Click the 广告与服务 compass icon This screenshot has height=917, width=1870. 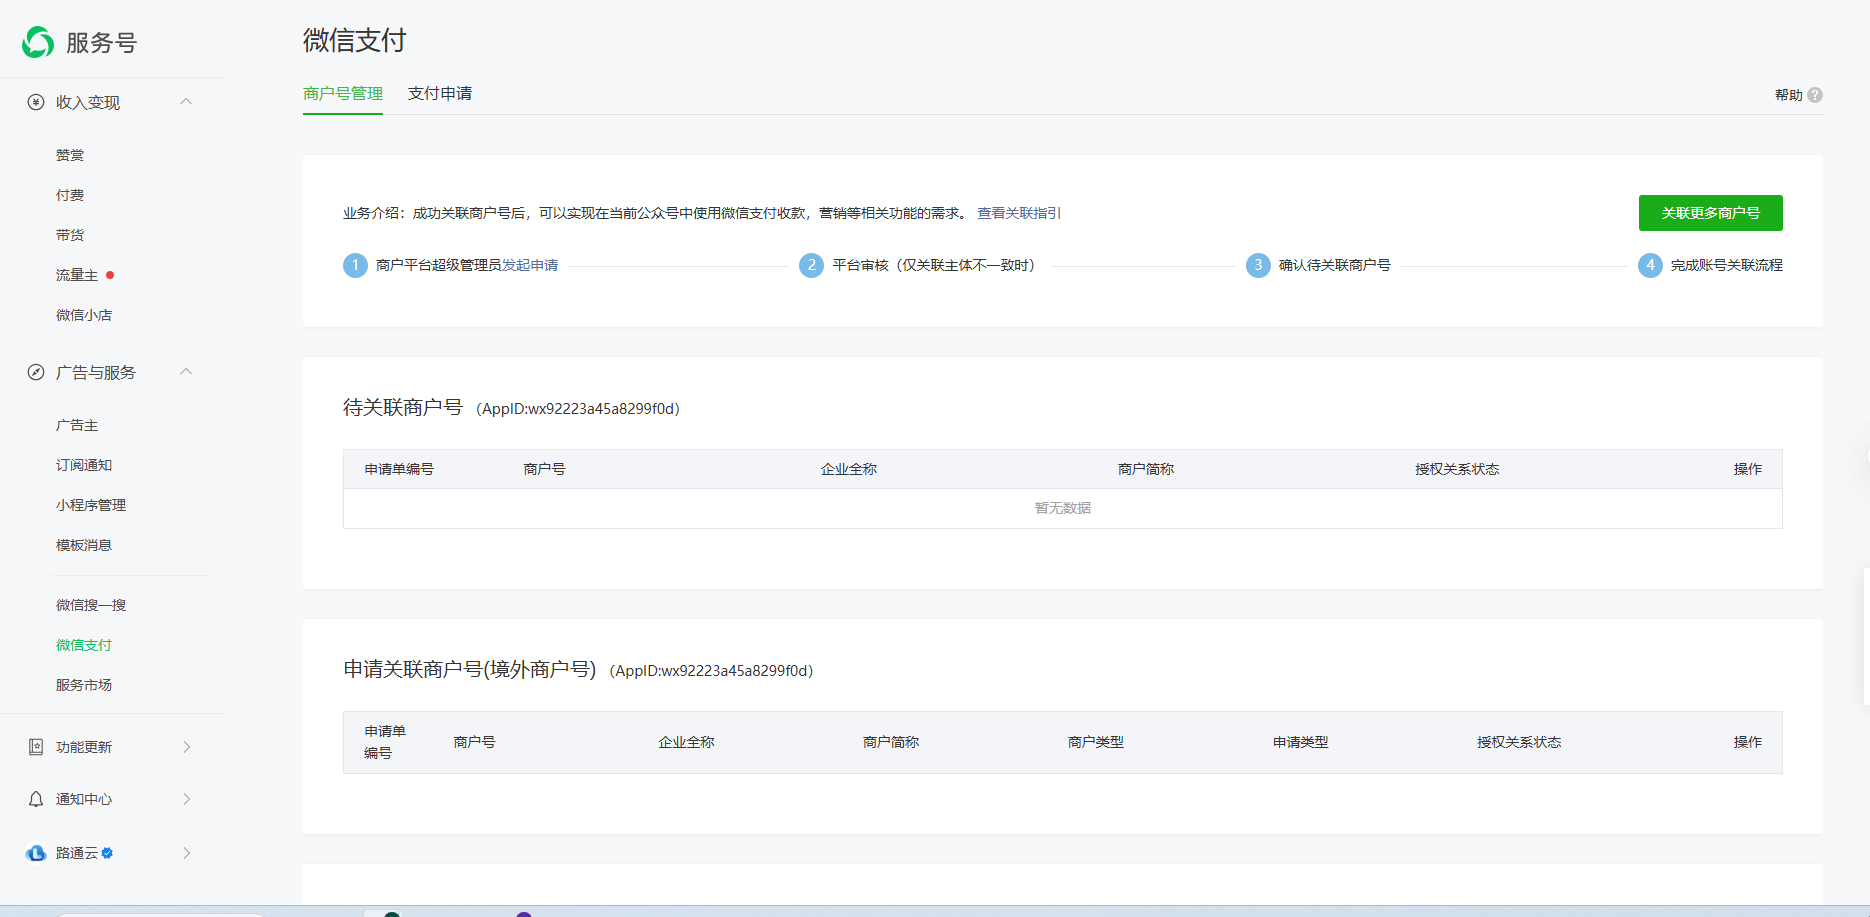click(x=36, y=372)
